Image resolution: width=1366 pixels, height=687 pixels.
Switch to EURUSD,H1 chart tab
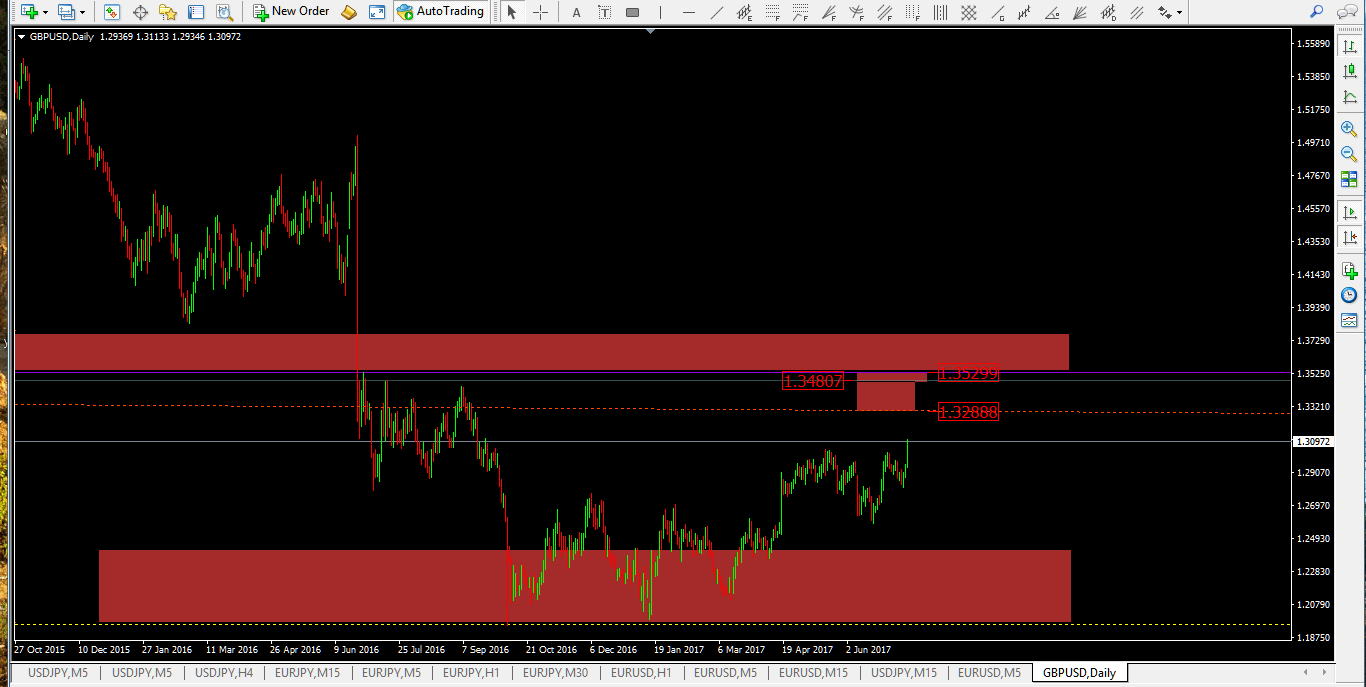pos(640,673)
